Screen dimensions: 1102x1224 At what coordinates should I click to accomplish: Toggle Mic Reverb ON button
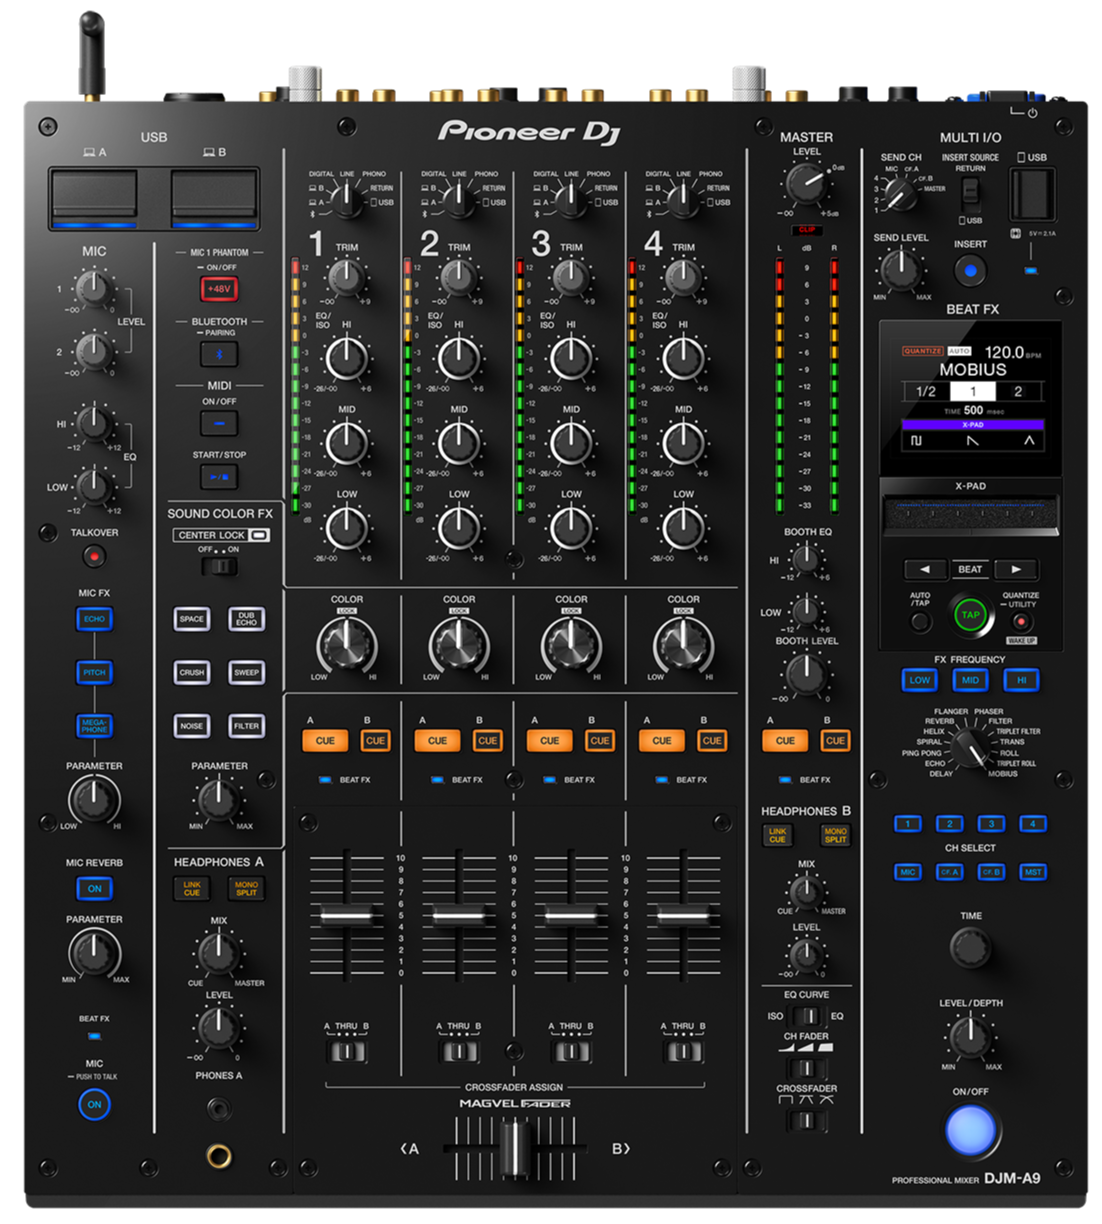click(x=94, y=888)
